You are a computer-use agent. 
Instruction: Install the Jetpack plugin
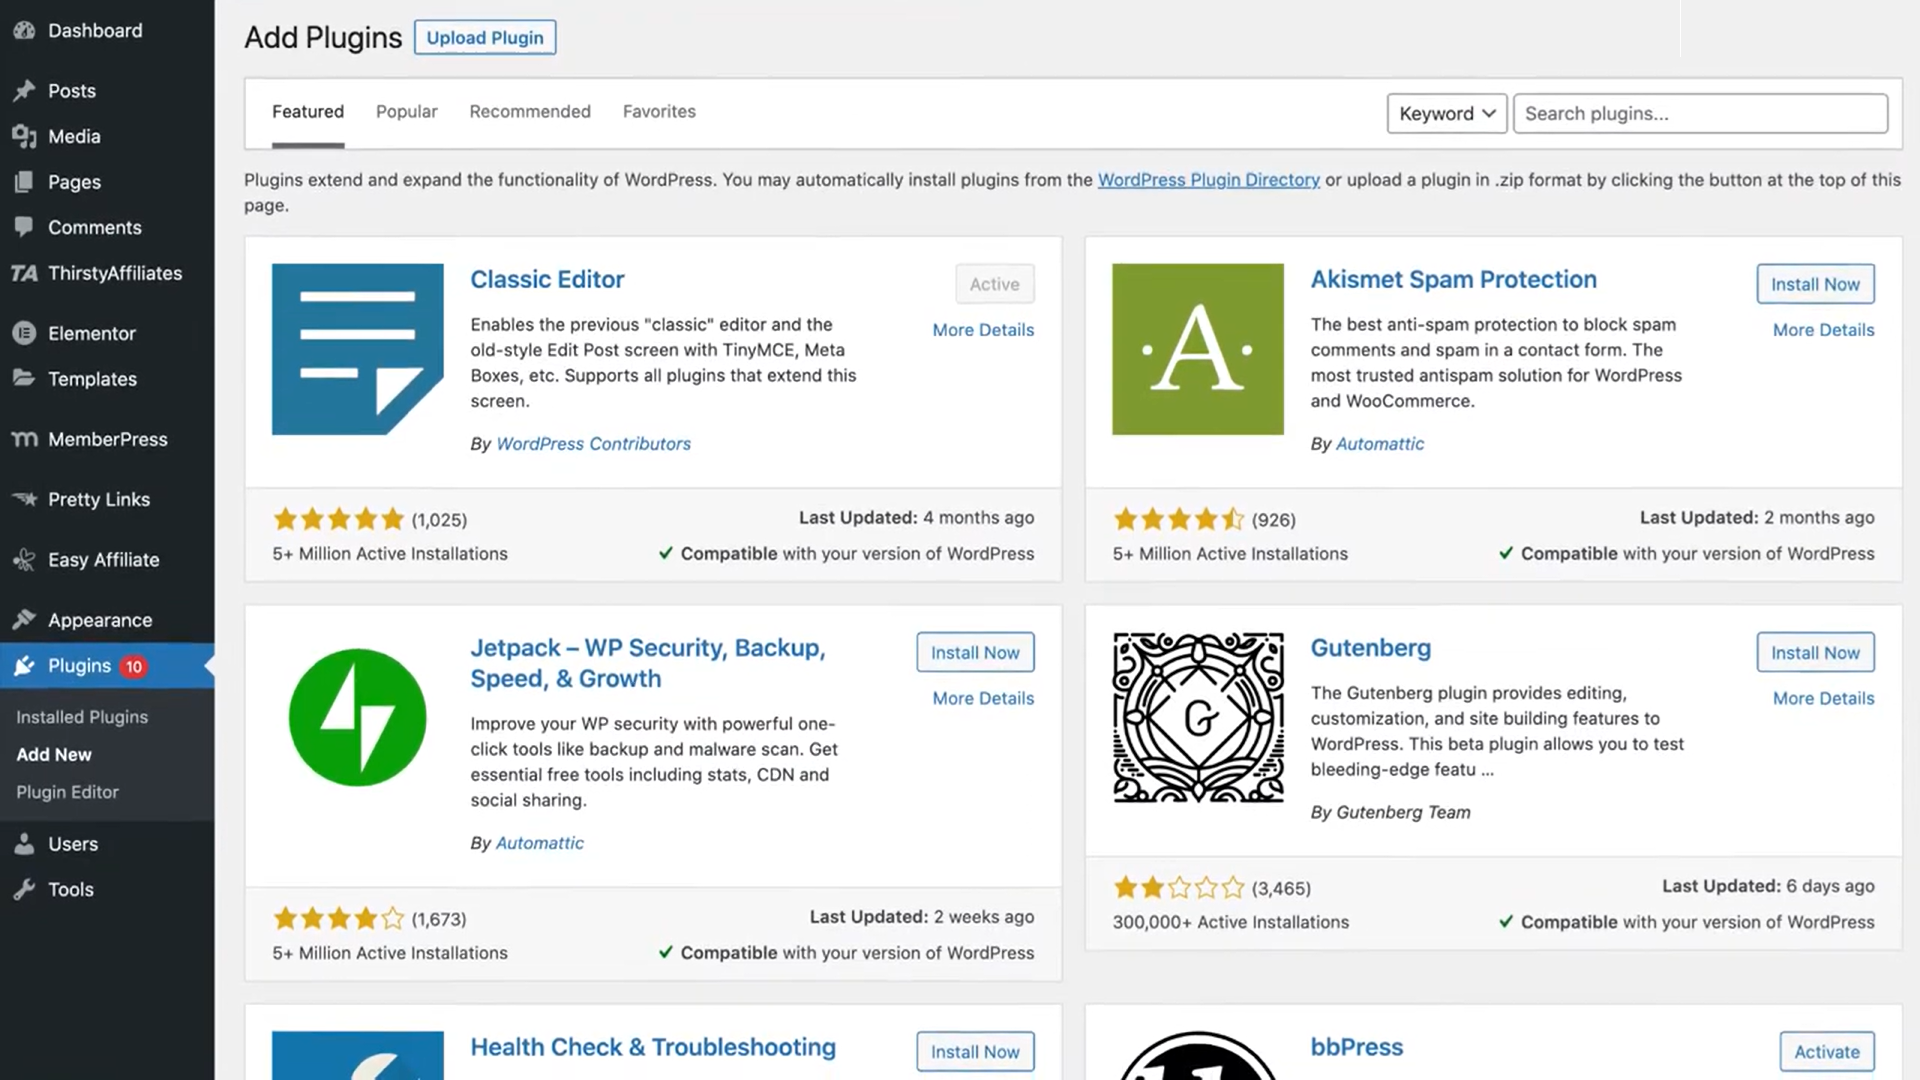975,652
